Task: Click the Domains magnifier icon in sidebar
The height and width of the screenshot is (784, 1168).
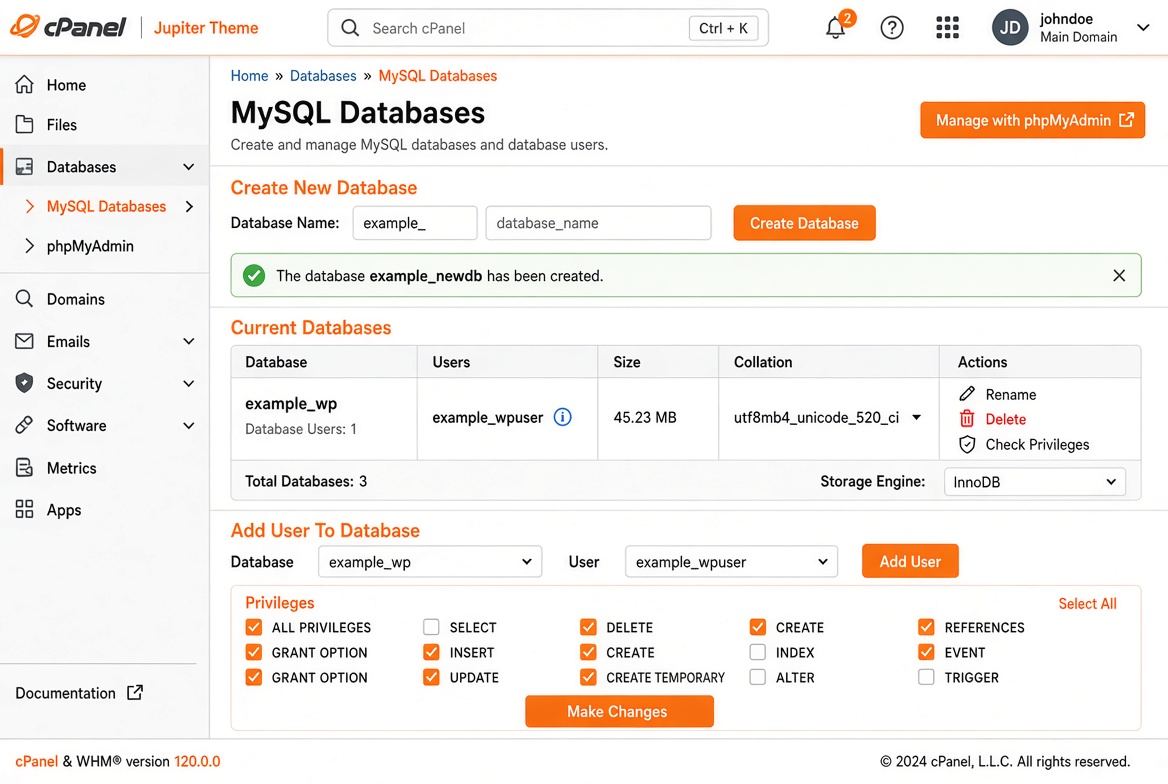Action: pyautogui.click(x=25, y=299)
